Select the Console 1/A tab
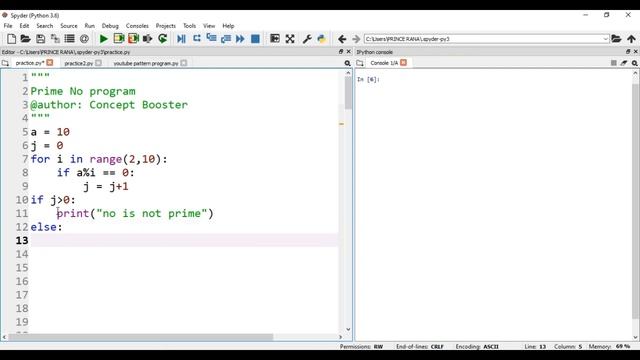 384,63
